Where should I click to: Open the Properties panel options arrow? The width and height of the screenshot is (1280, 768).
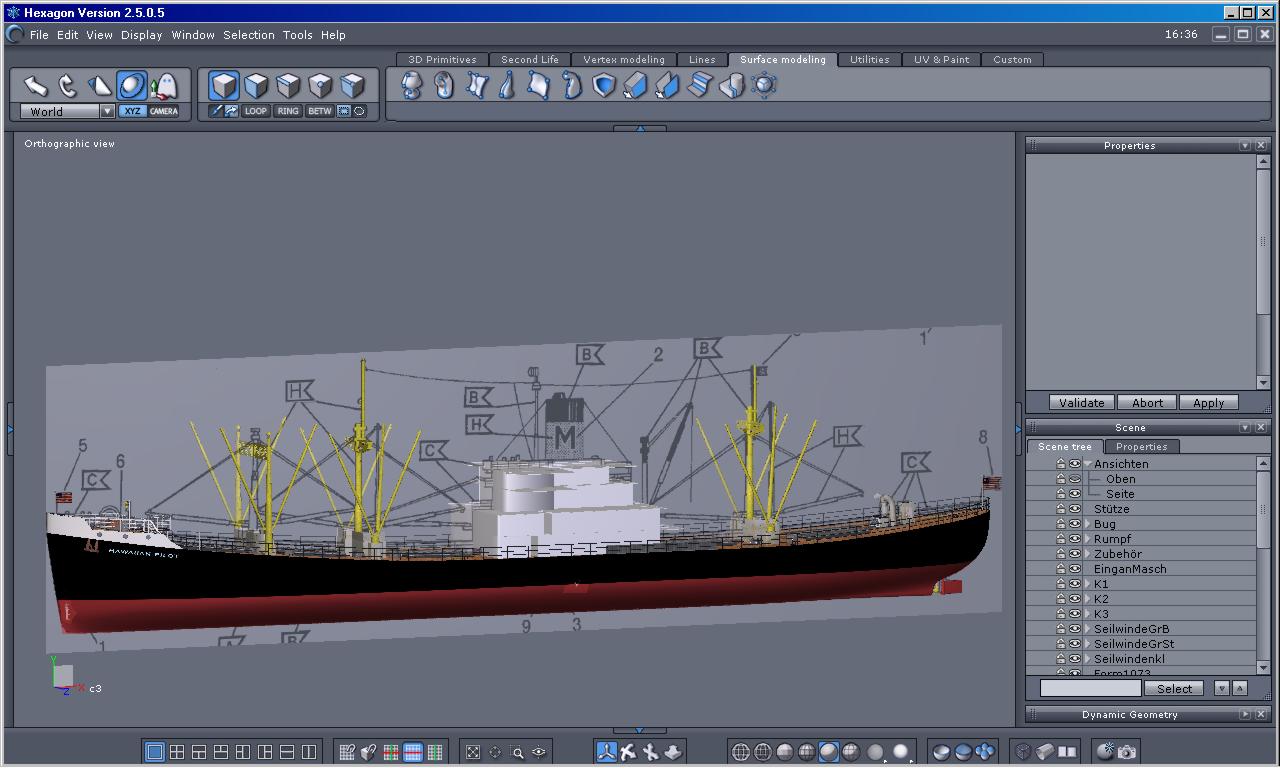click(x=1245, y=146)
